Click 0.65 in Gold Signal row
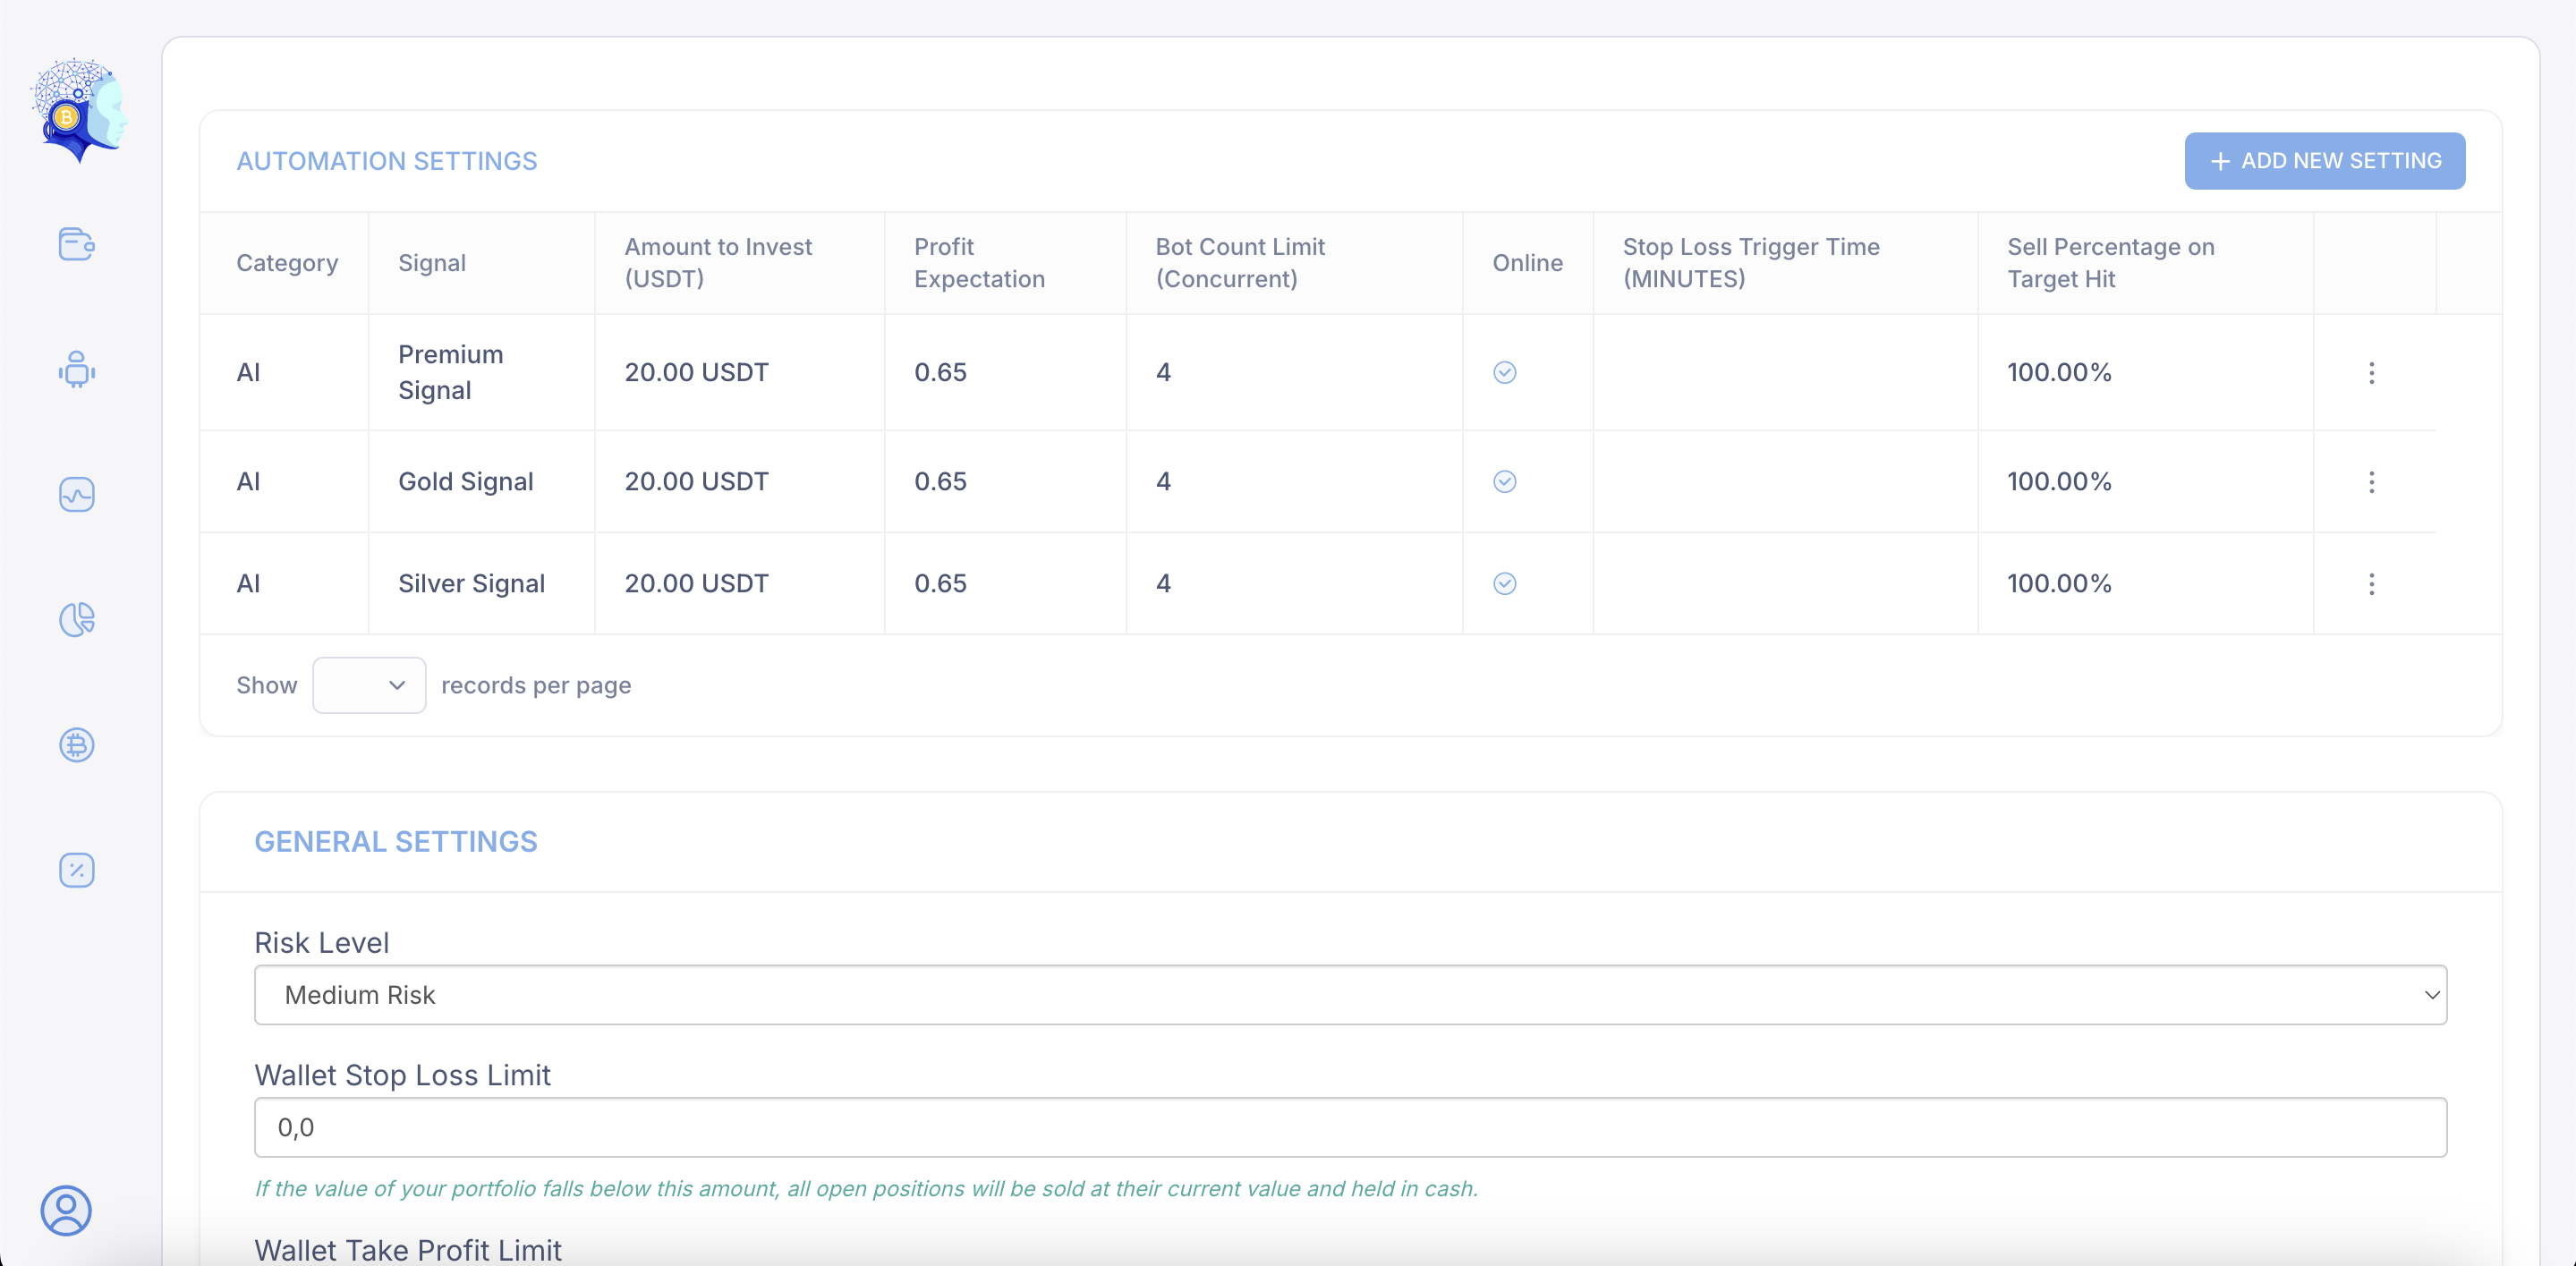The image size is (2576, 1266). (x=940, y=482)
